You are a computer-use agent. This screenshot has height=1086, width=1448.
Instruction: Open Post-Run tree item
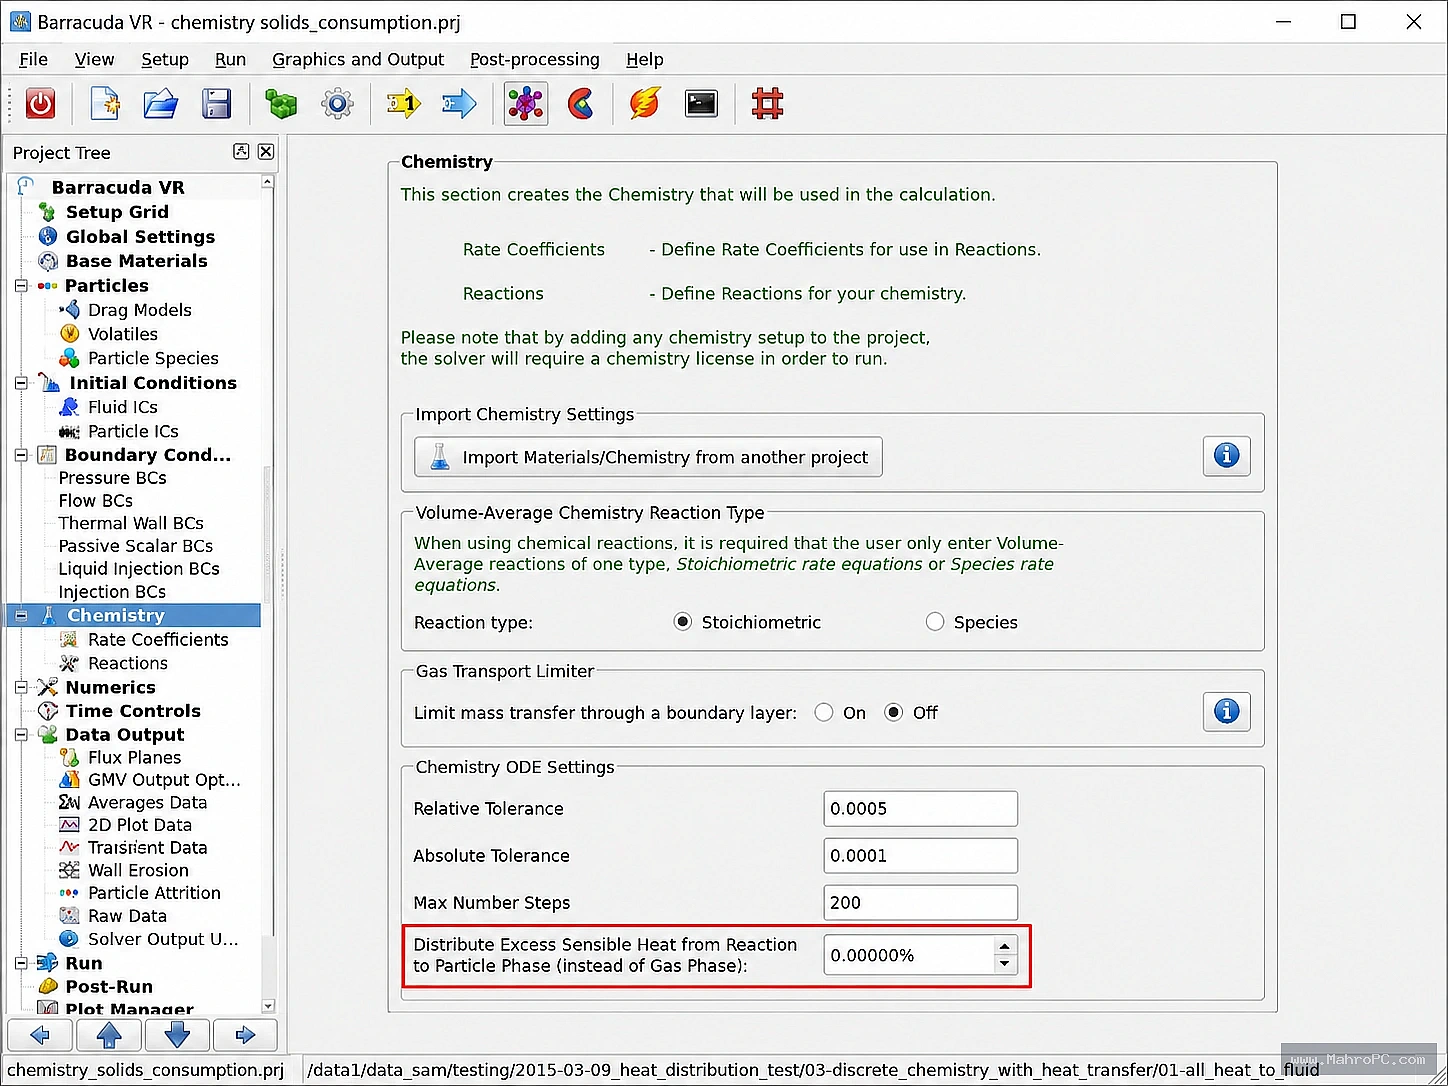[109, 987]
